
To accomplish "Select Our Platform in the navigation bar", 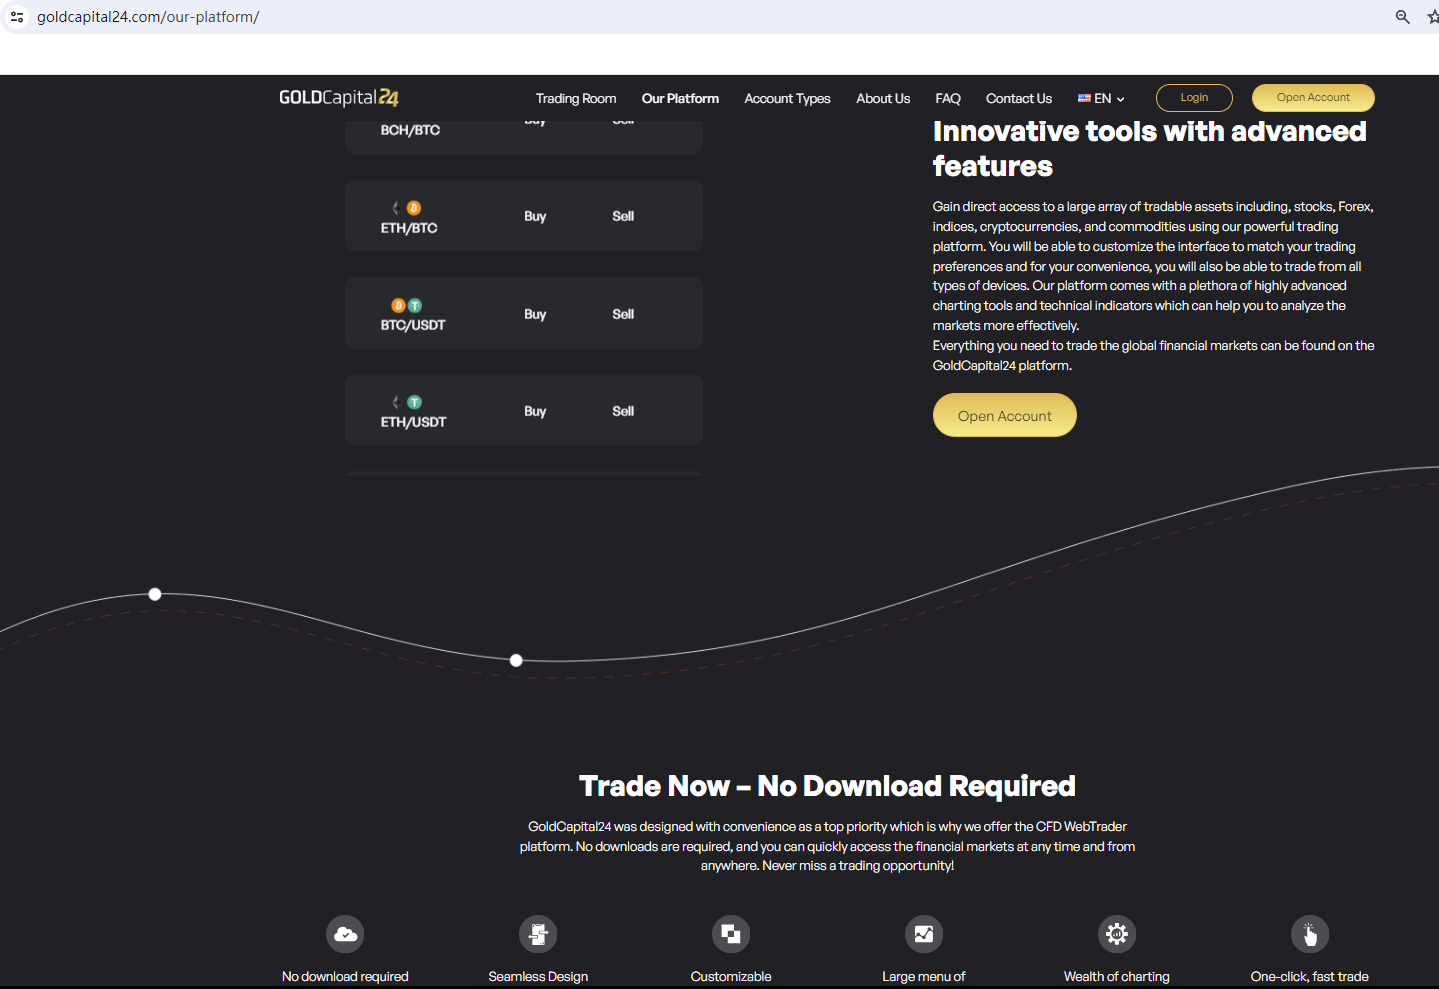I will pos(680,98).
